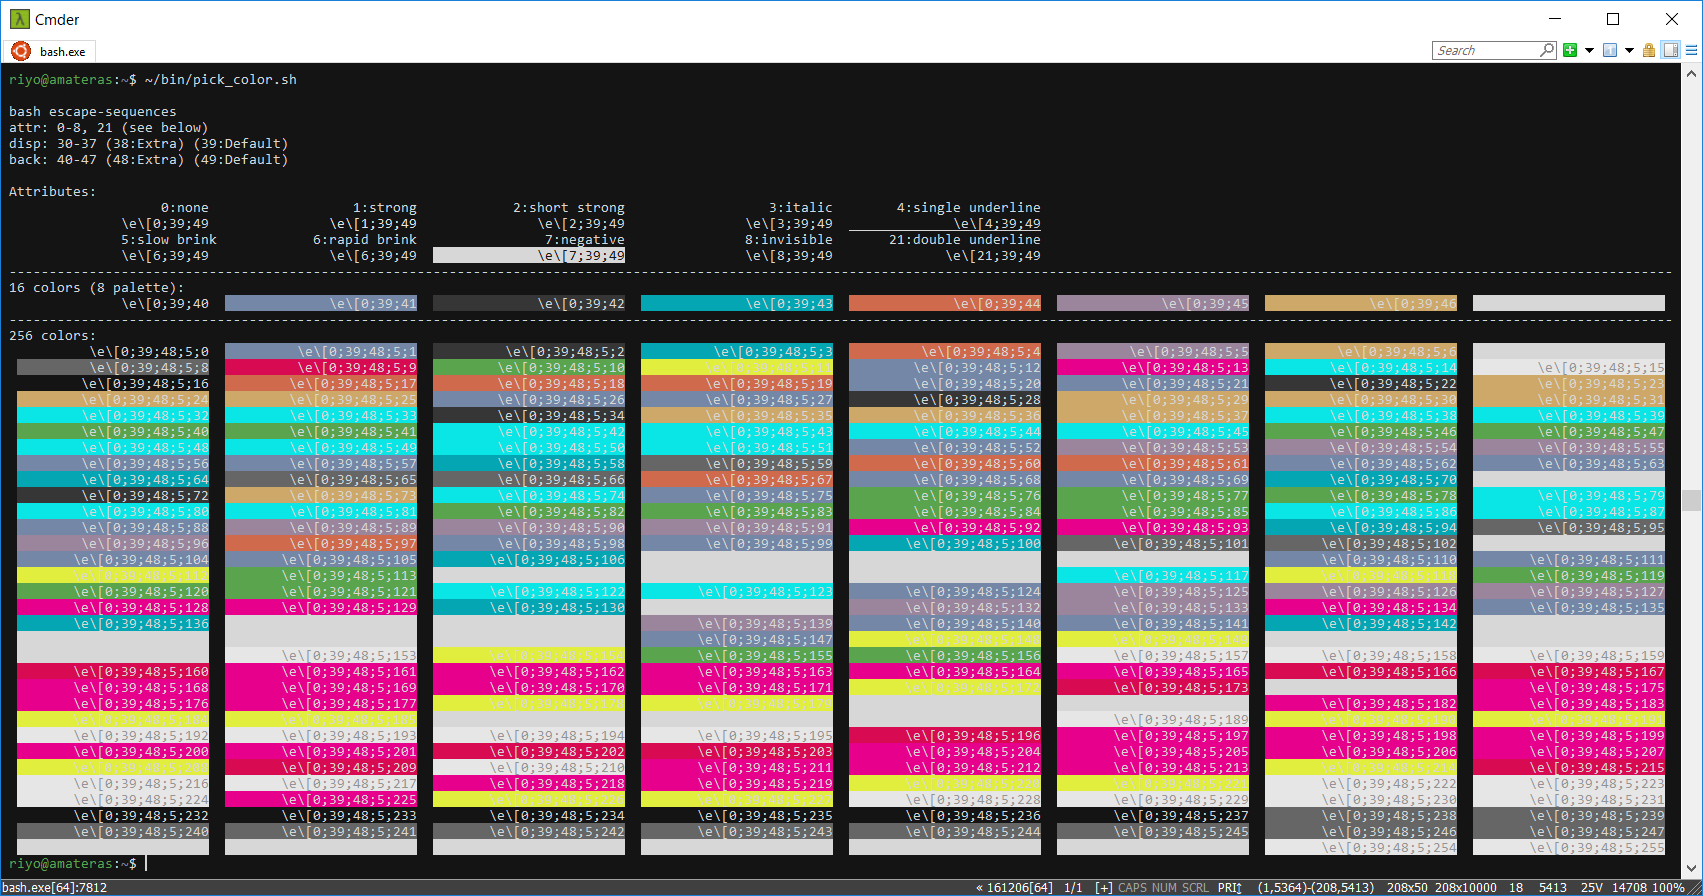Toggle CAPS indicator in status bar
Screen dimensions: 1703x896
click(1133, 888)
